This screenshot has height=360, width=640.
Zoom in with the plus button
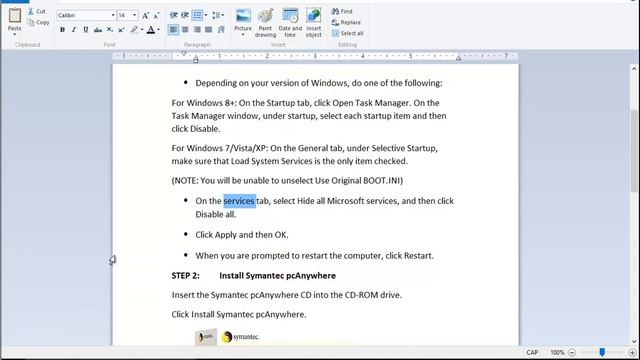pos(632,352)
